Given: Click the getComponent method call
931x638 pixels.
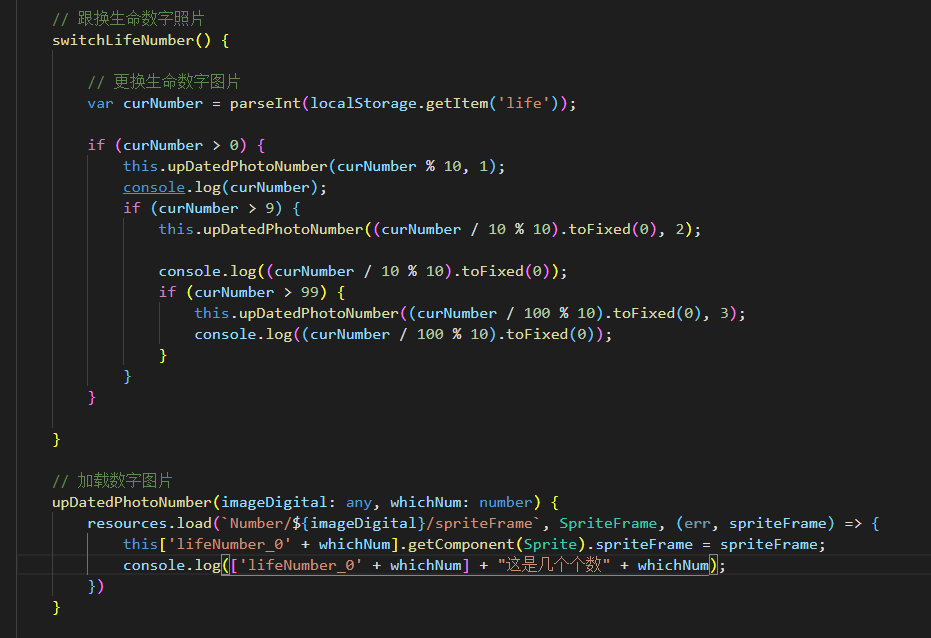Looking at the screenshot, I should click(461, 545).
